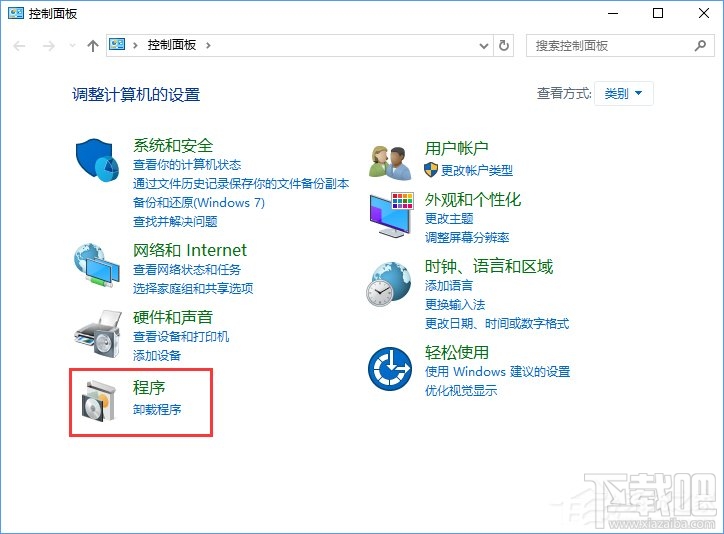724x534 pixels.
Task: Minimize the 控制面板 window
Action: (613, 13)
